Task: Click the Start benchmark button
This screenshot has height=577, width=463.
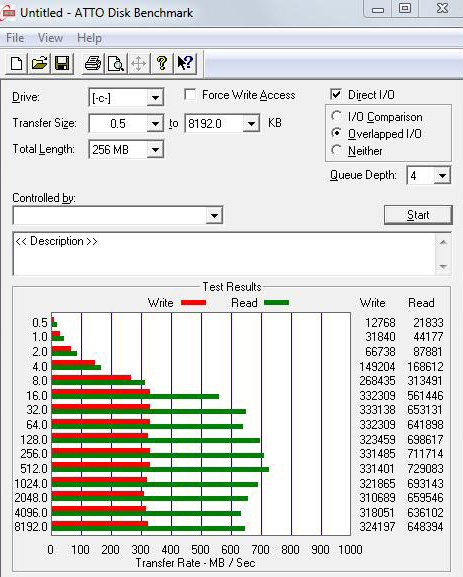Action: tap(418, 215)
